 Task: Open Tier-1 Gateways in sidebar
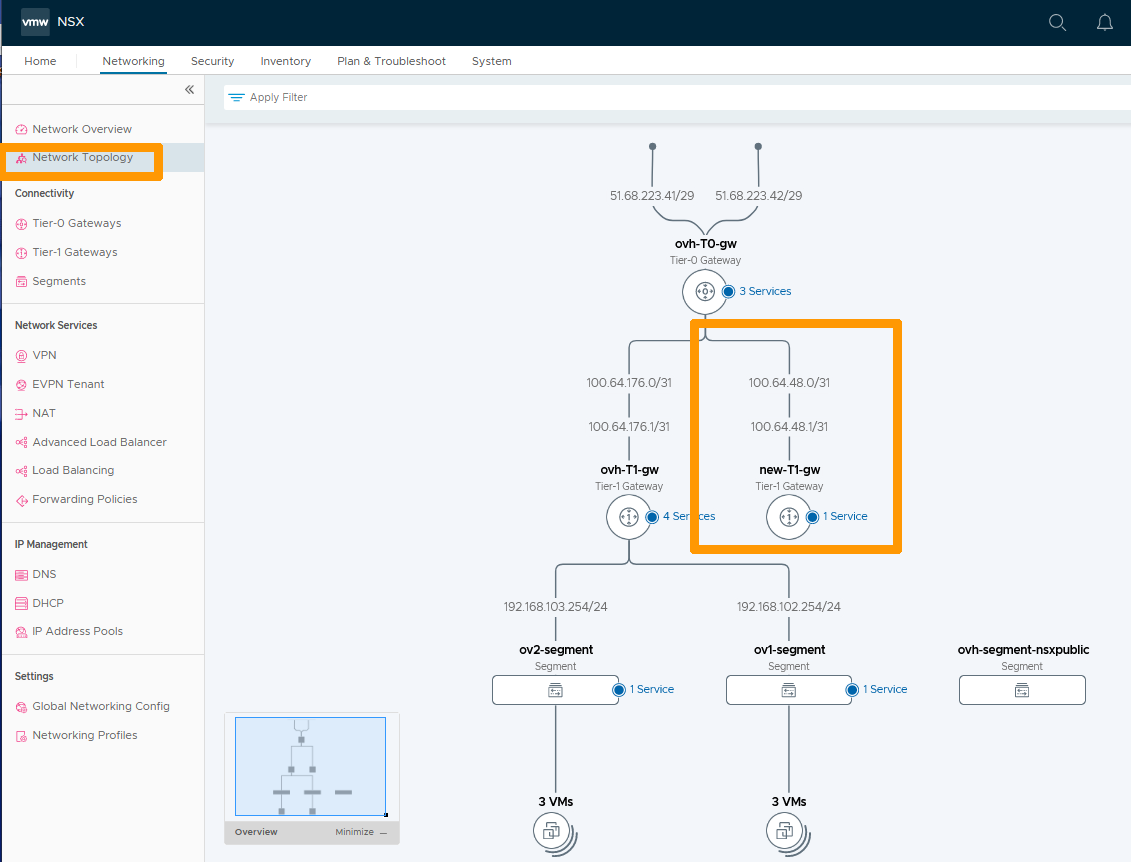[74, 252]
